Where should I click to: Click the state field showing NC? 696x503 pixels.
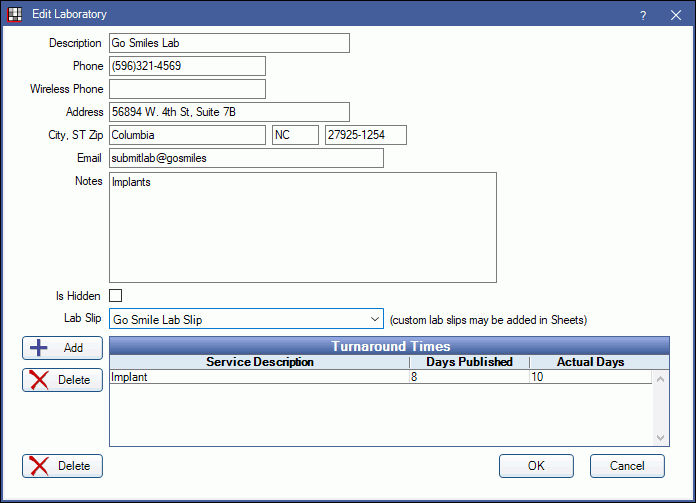coord(295,135)
